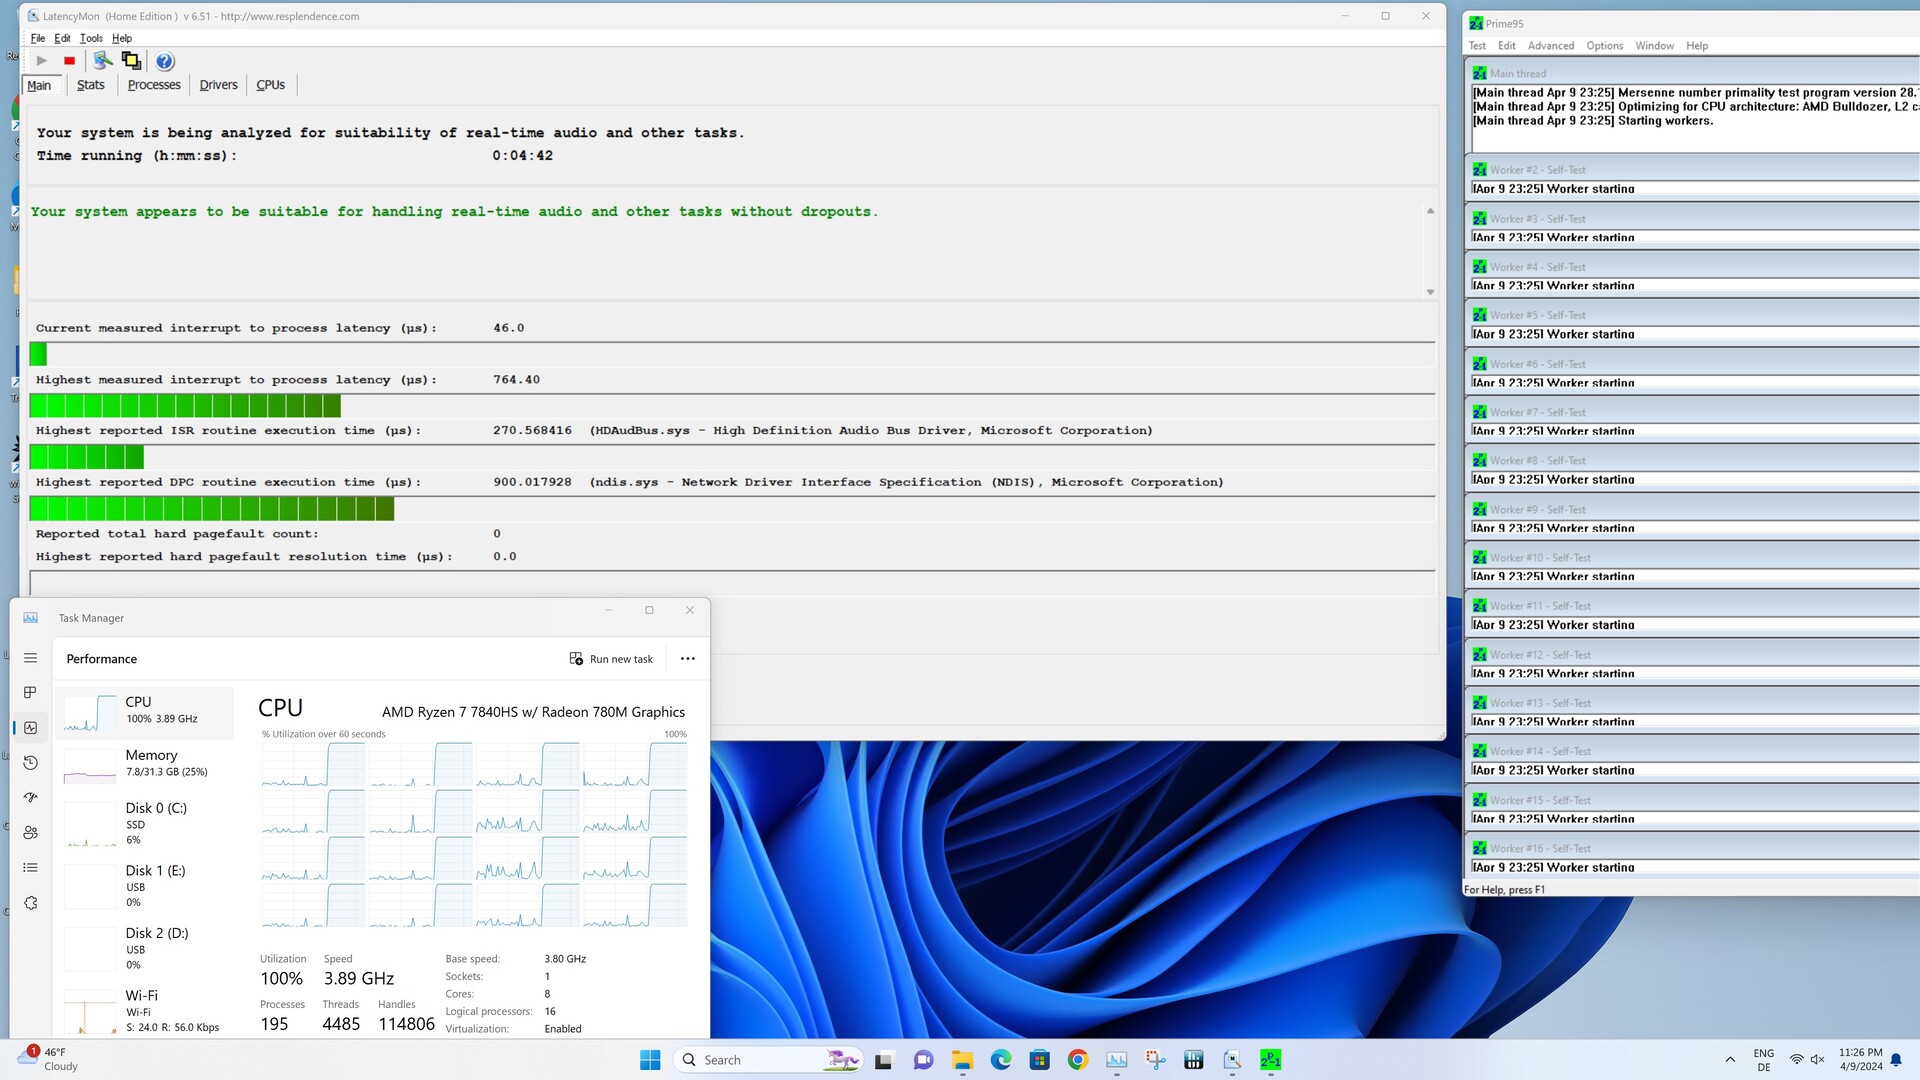
Task: Open Task Manager Details list icon
Action: click(x=30, y=868)
